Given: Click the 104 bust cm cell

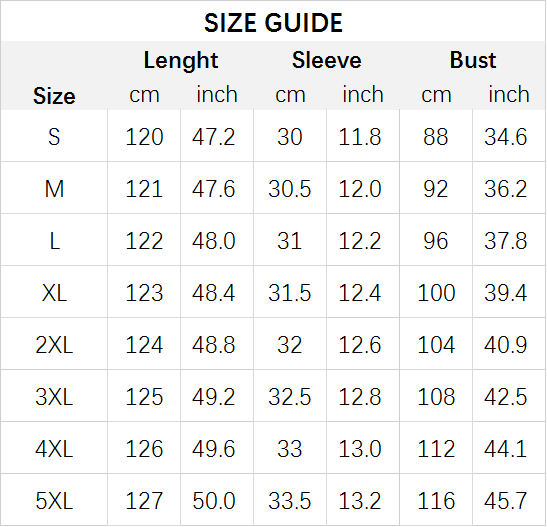Looking at the screenshot, I should (x=436, y=345).
